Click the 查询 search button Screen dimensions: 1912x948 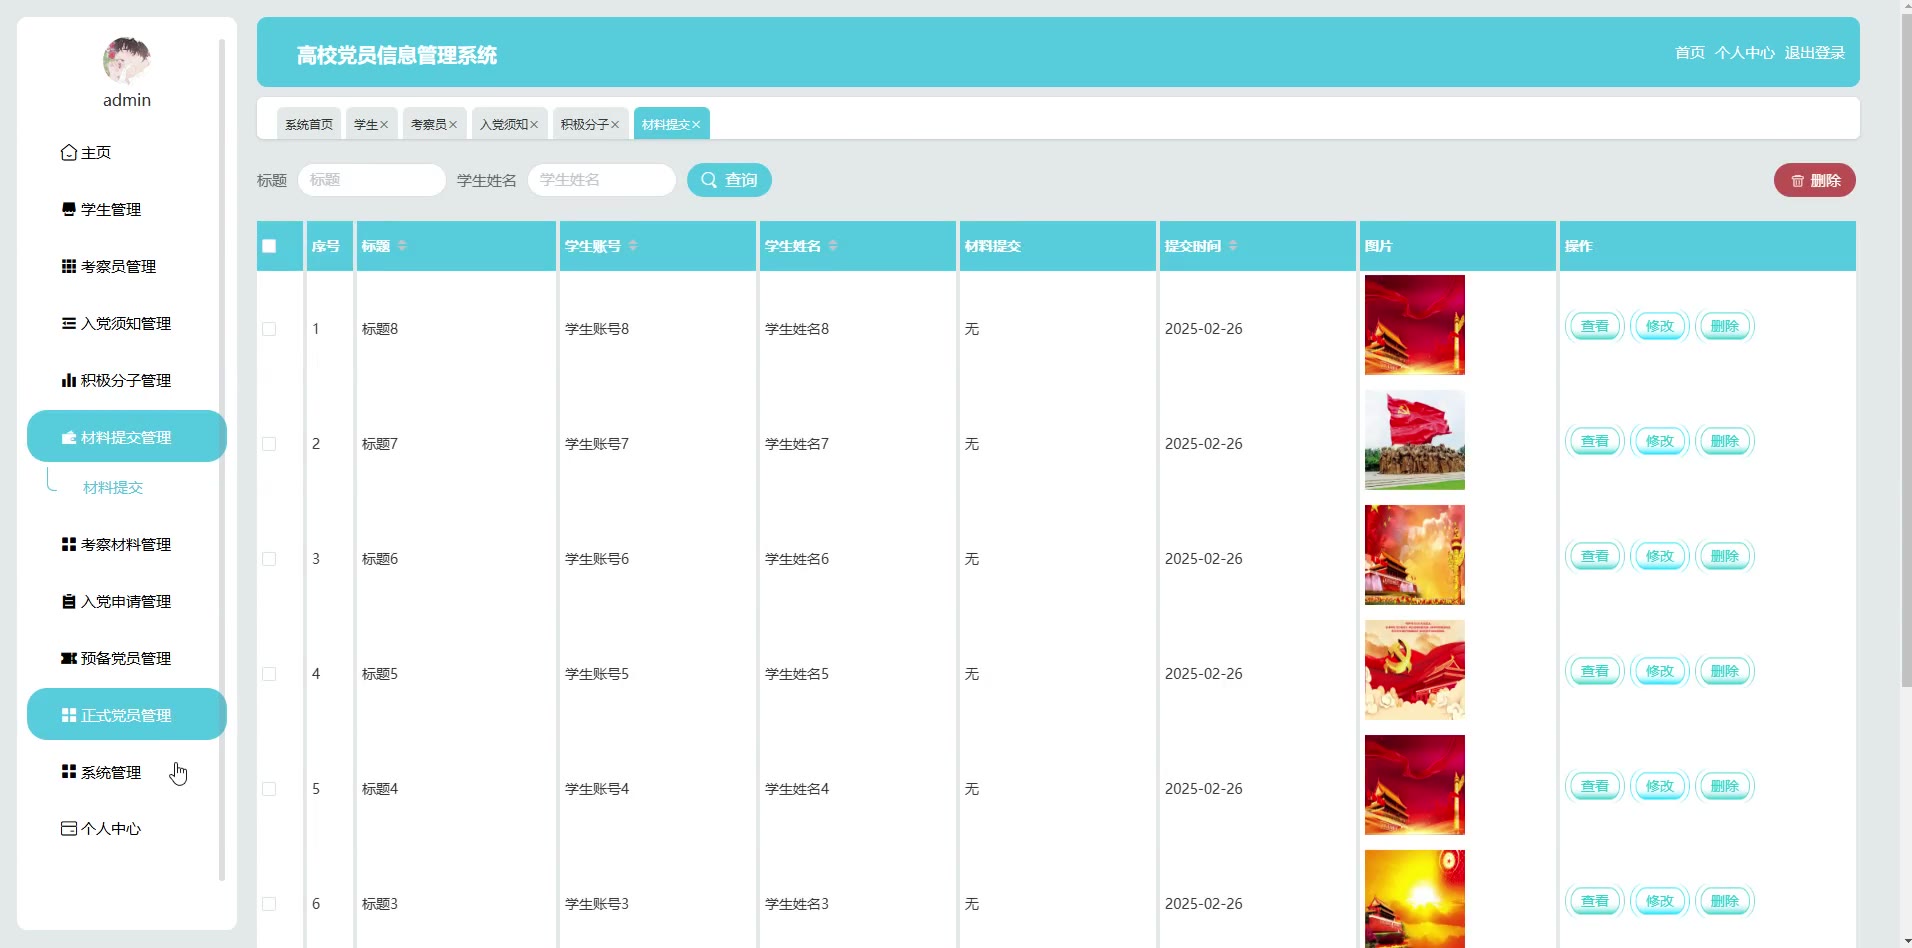click(x=729, y=180)
